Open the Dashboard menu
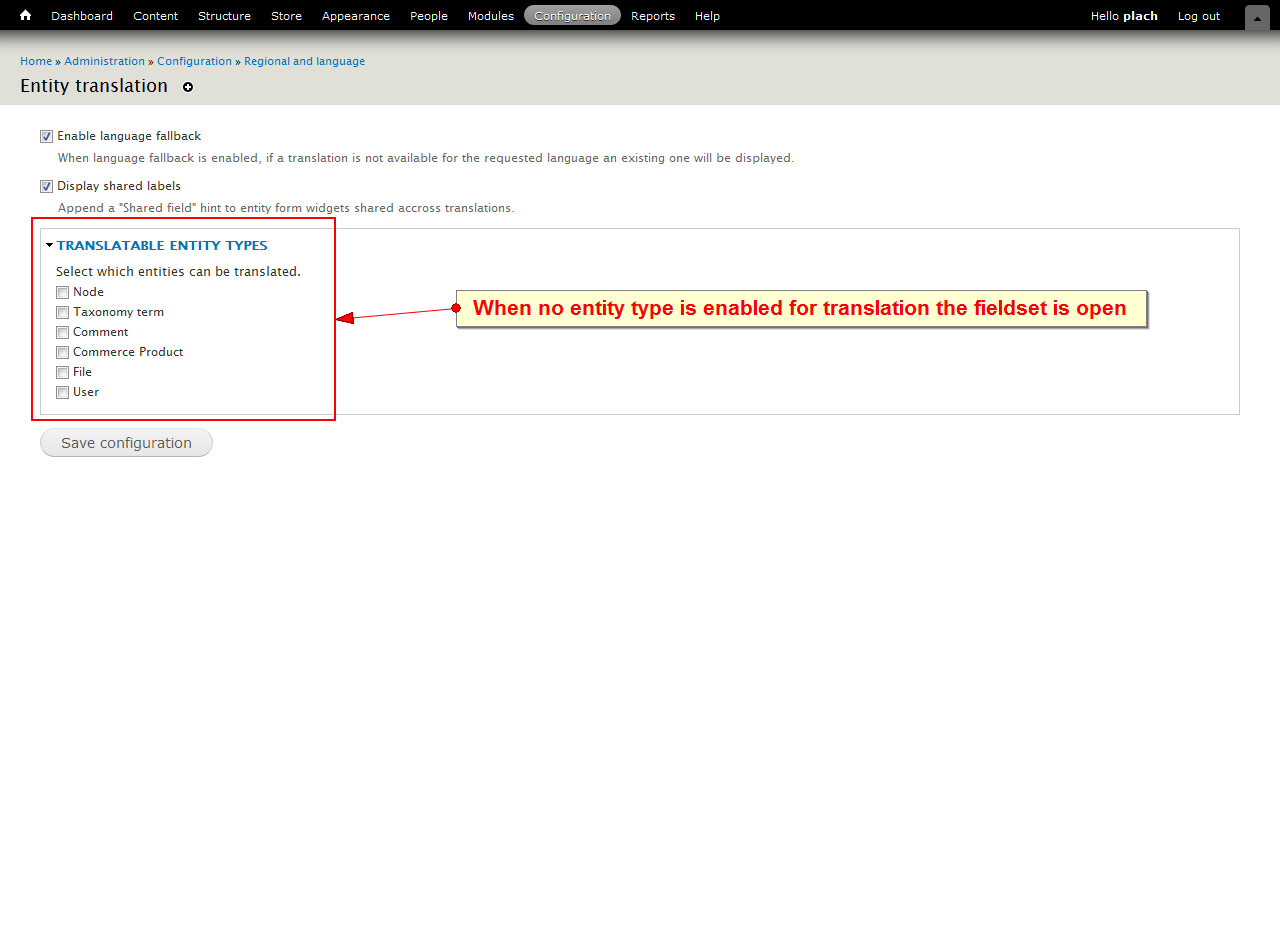 click(x=82, y=15)
